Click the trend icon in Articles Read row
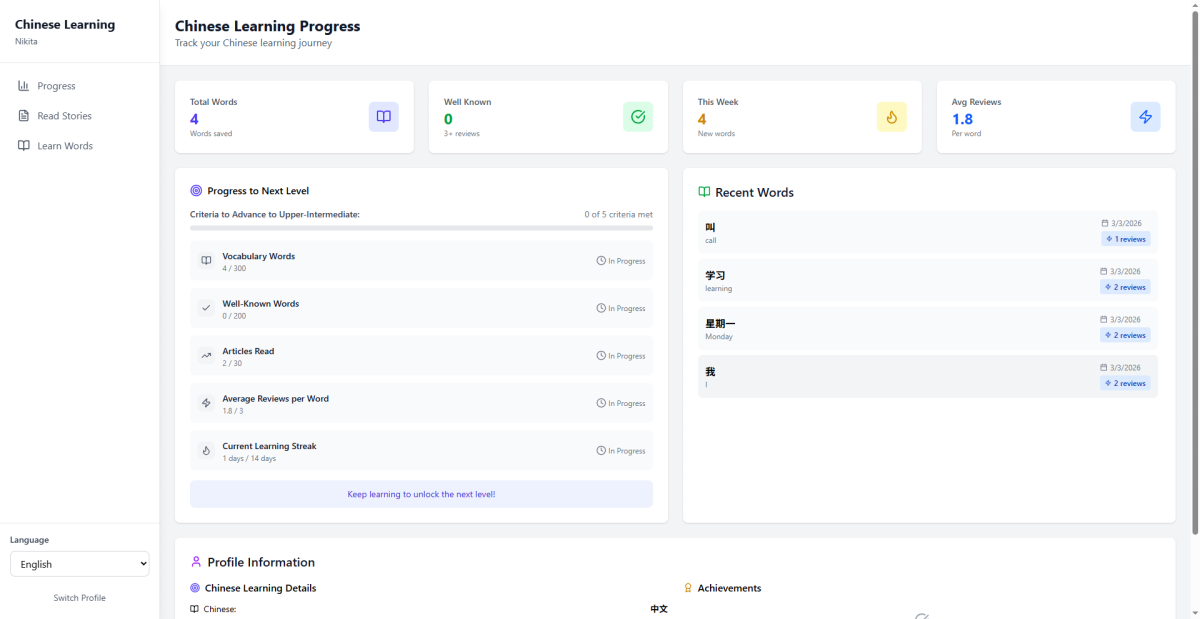 [x=206, y=356]
